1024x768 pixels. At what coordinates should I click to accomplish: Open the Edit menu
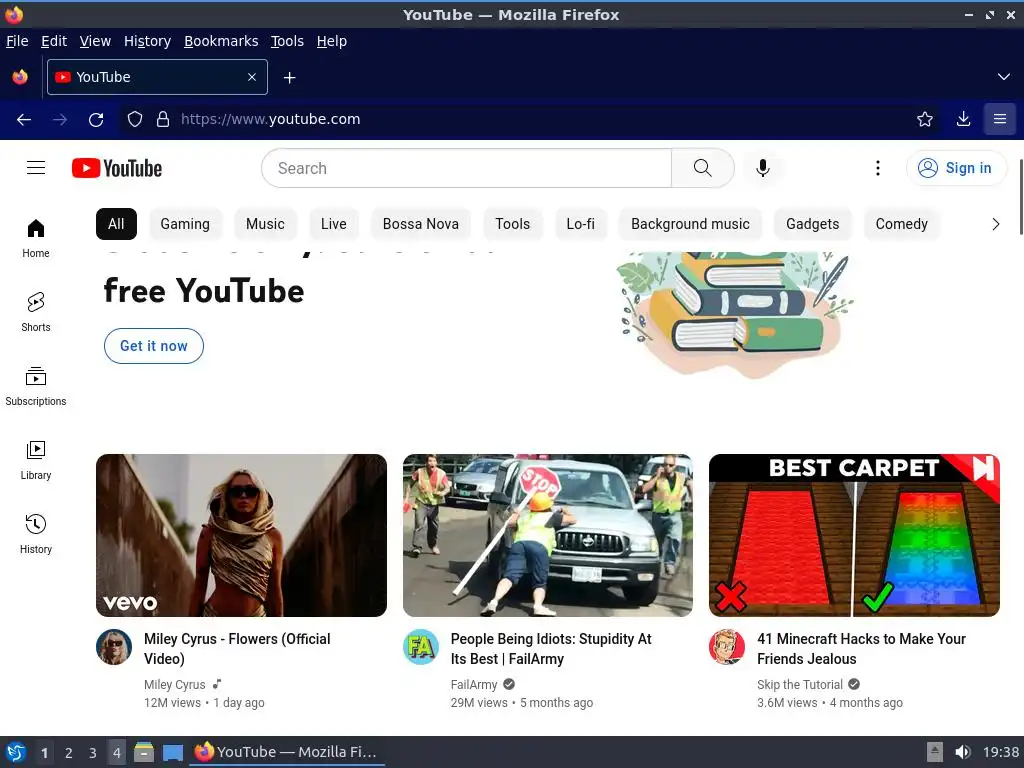pyautogui.click(x=54, y=41)
